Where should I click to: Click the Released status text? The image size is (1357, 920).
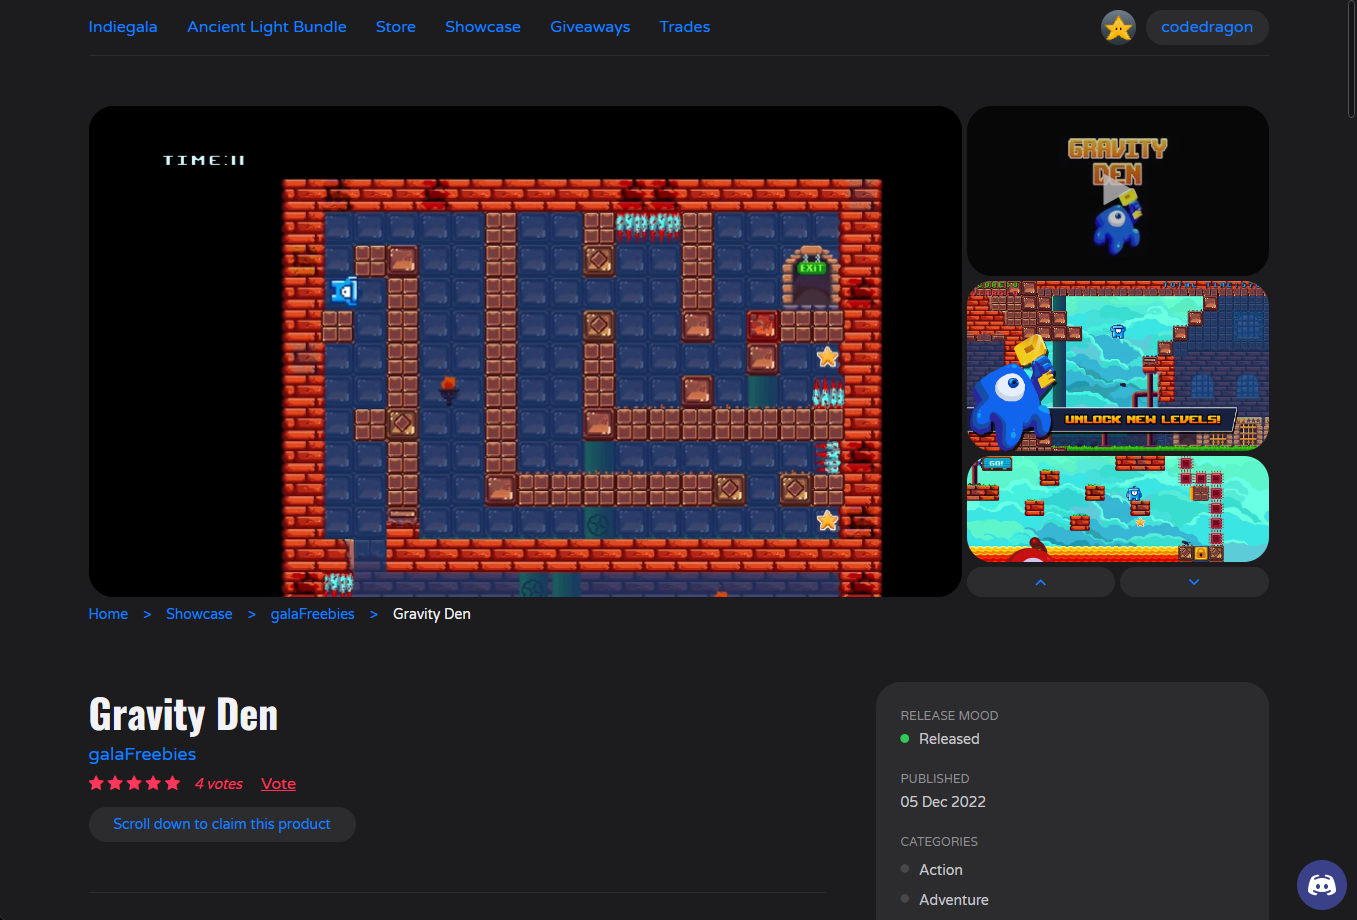[x=949, y=739]
